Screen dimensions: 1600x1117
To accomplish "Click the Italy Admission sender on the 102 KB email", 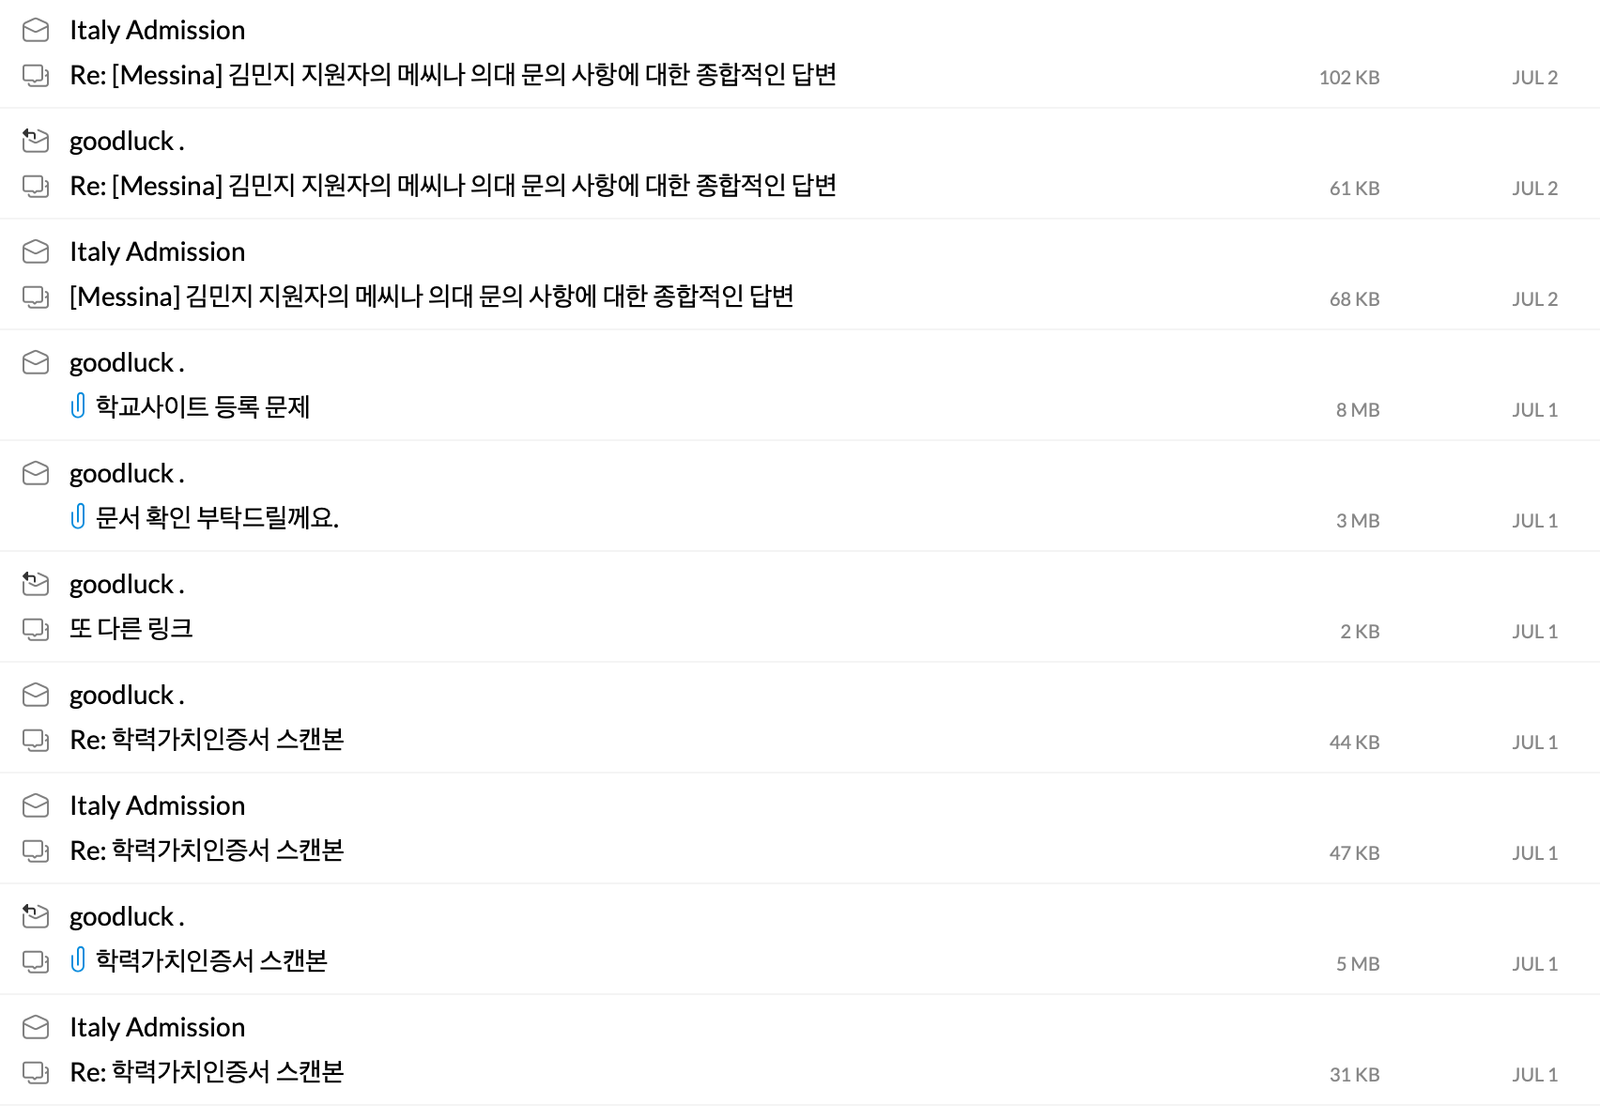I will point(157,30).
